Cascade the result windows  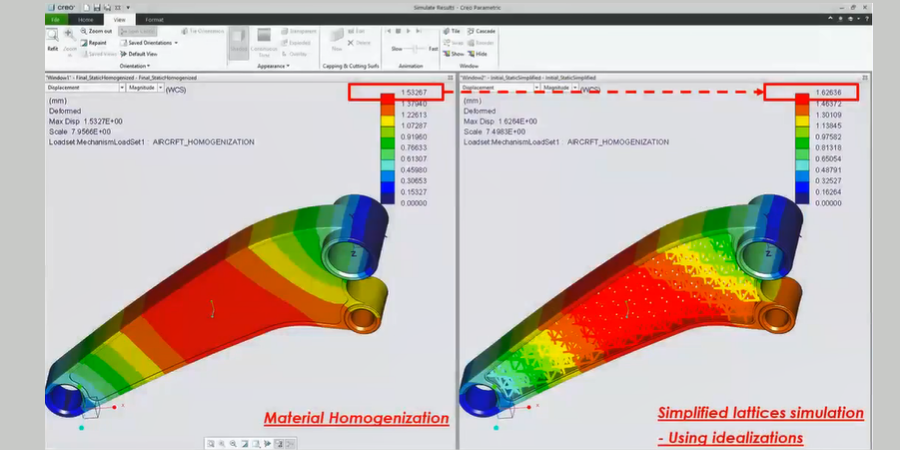[x=481, y=31]
